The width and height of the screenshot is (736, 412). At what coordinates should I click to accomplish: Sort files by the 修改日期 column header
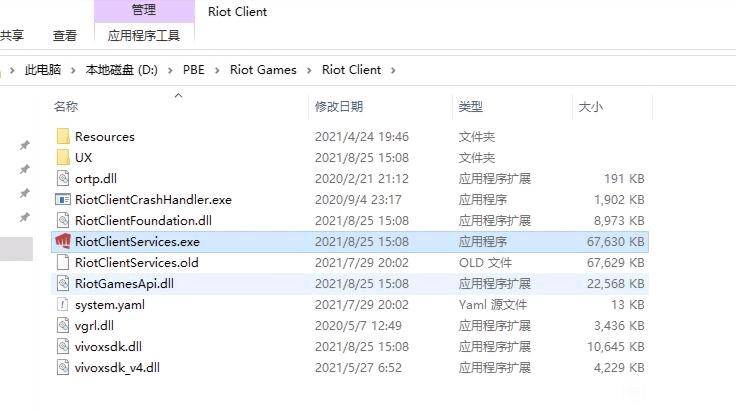pyautogui.click(x=338, y=107)
